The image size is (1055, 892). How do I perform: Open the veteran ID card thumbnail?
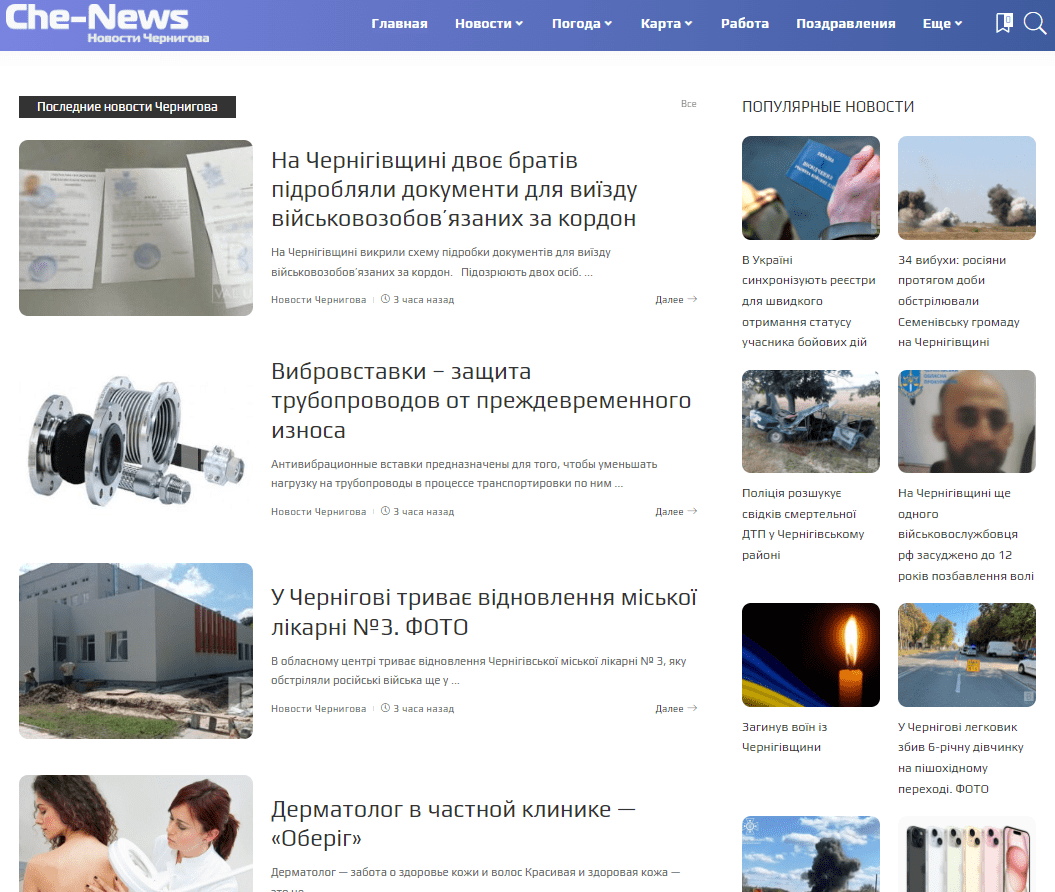811,188
